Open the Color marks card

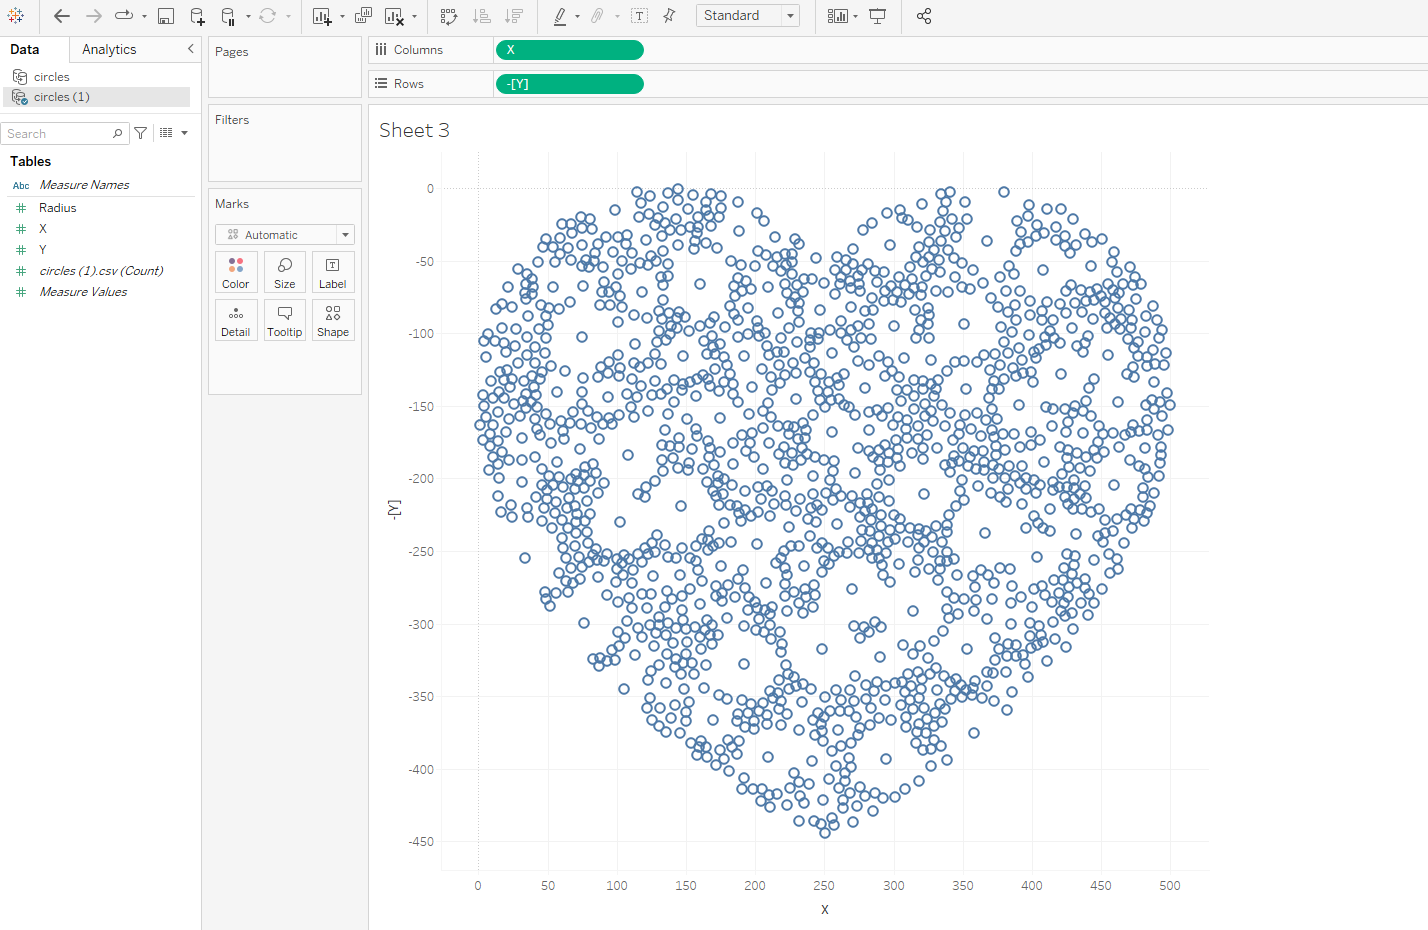pos(236,272)
